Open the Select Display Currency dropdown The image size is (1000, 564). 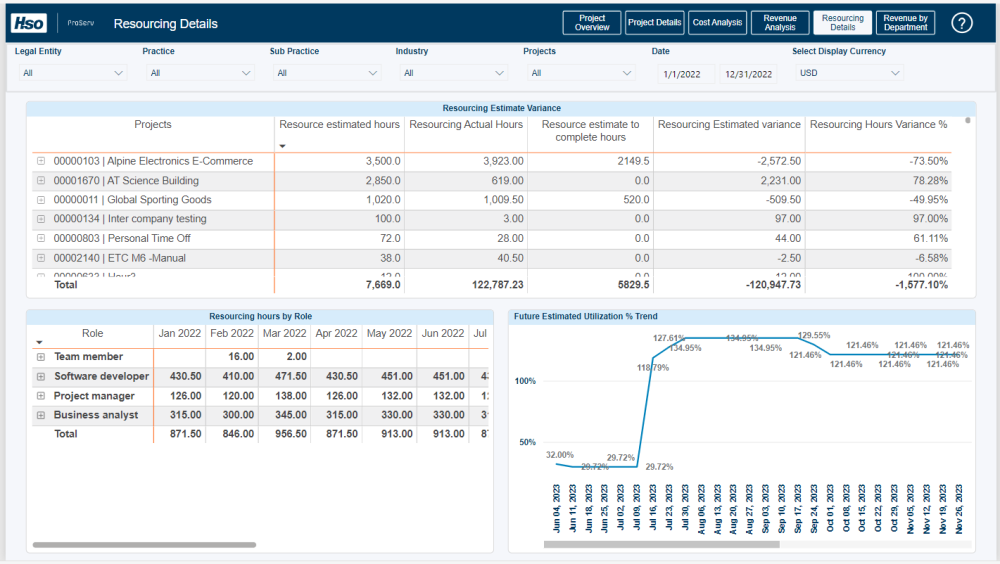pos(849,73)
